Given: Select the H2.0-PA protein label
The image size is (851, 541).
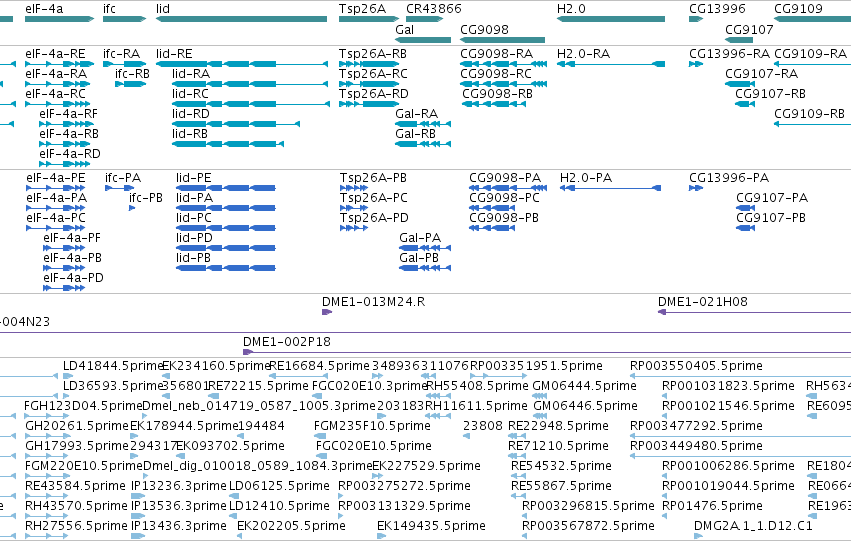Looking at the screenshot, I should [x=586, y=178].
